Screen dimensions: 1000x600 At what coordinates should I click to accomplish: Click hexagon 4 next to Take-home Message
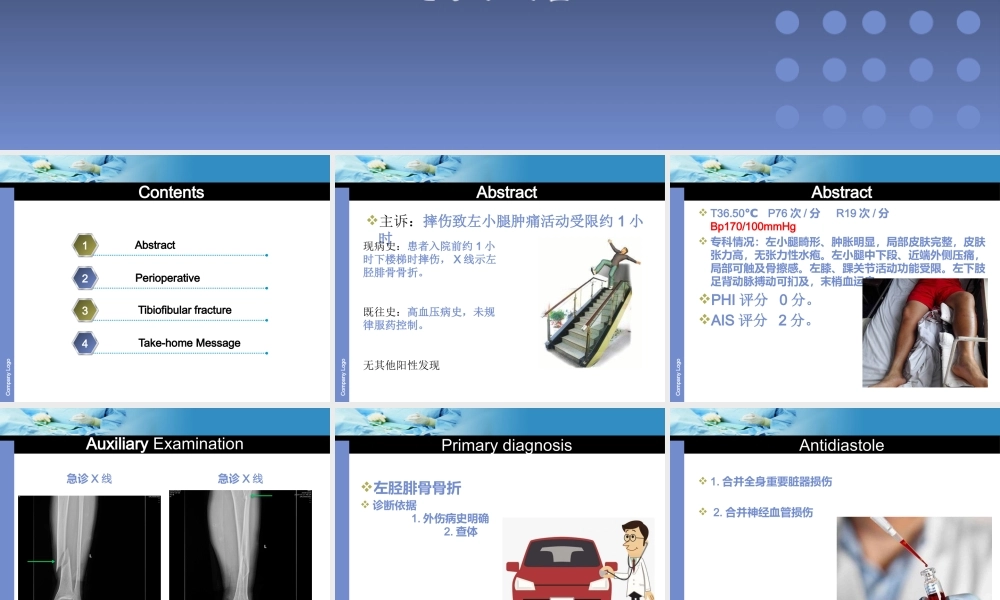point(84,343)
